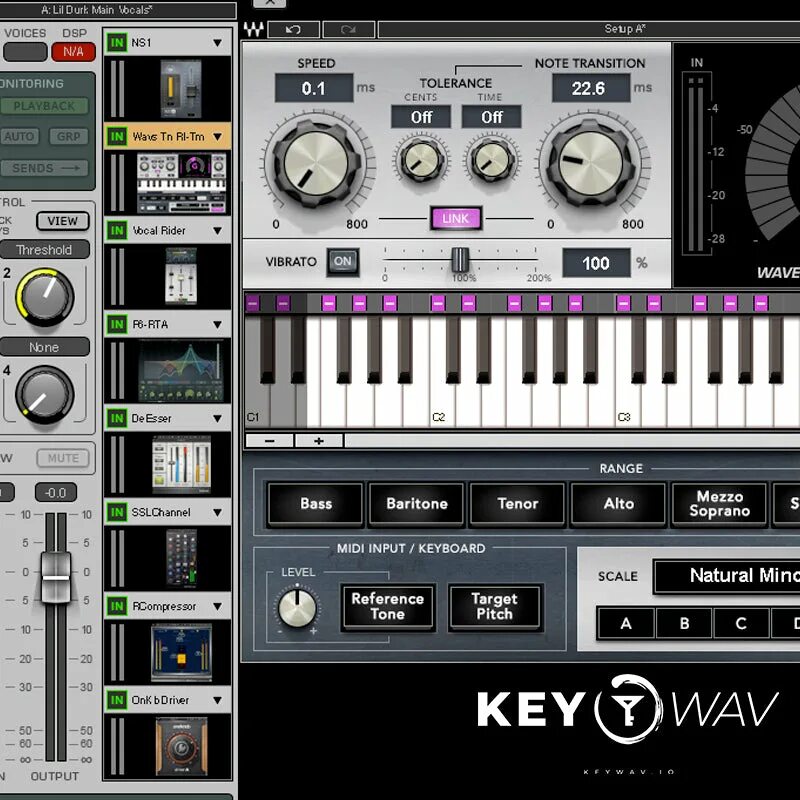The width and height of the screenshot is (800, 800).
Task: Select root note B
Action: point(684,623)
